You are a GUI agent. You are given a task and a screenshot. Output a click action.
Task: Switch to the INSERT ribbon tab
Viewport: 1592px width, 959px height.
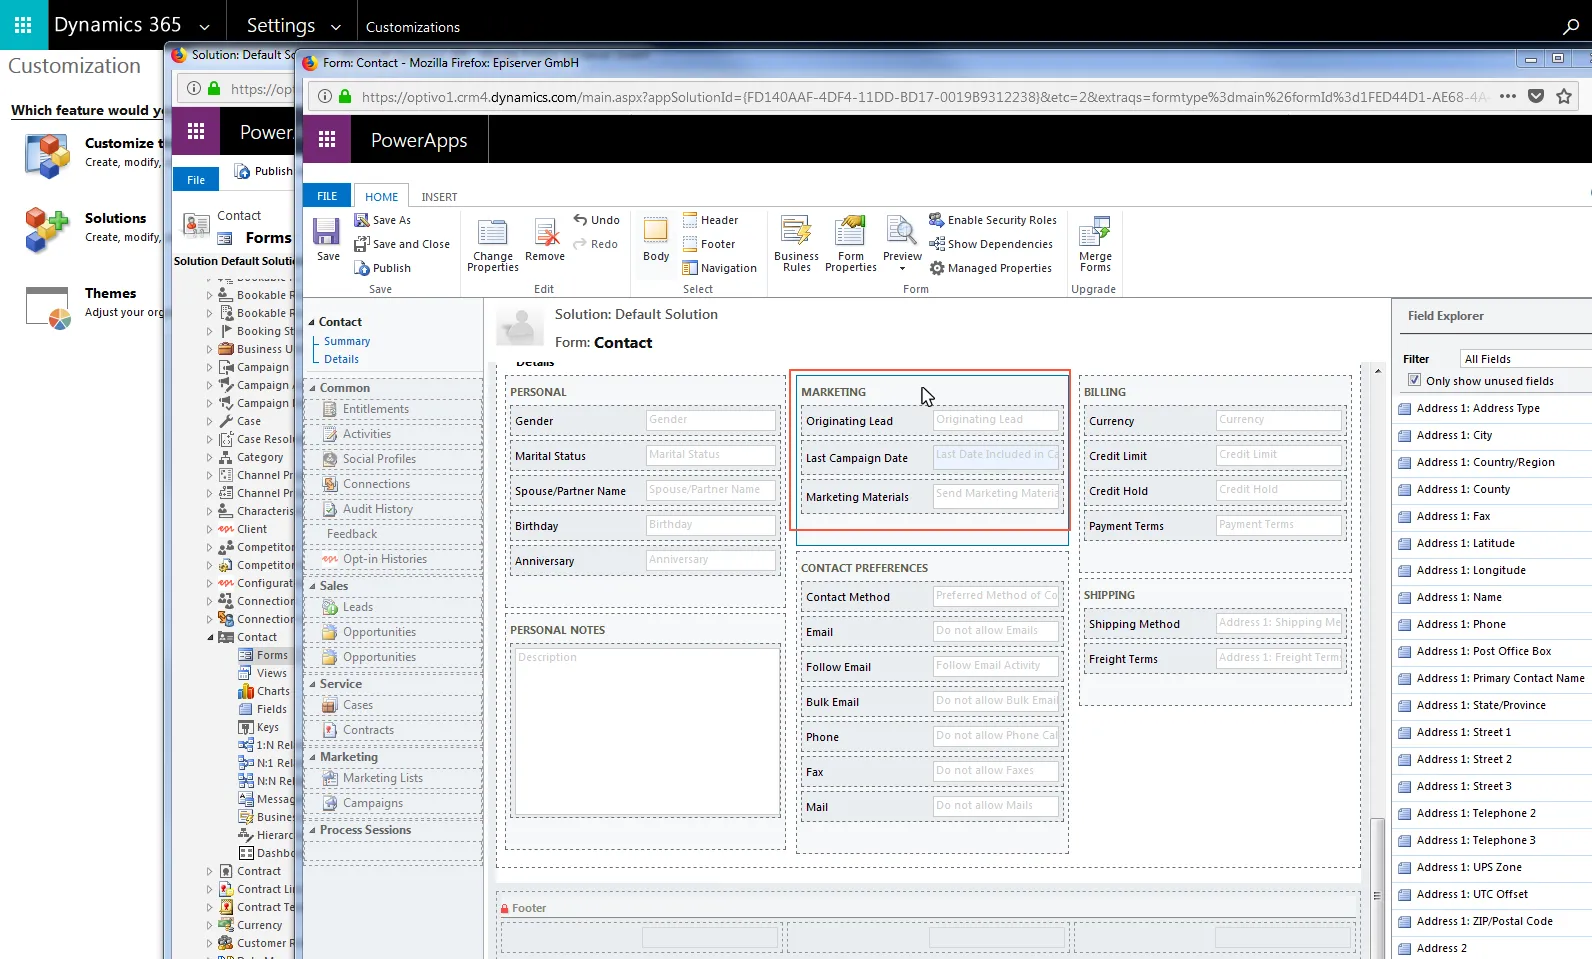pyautogui.click(x=439, y=197)
